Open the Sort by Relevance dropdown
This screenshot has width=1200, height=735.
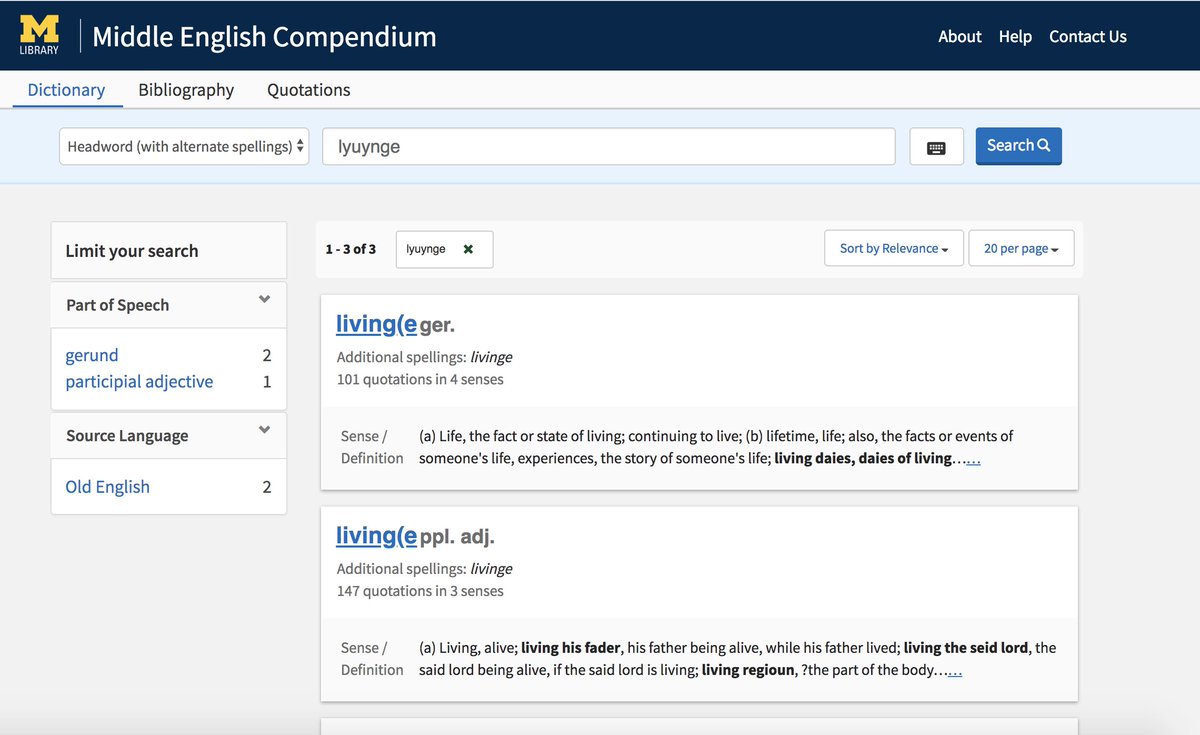(894, 248)
